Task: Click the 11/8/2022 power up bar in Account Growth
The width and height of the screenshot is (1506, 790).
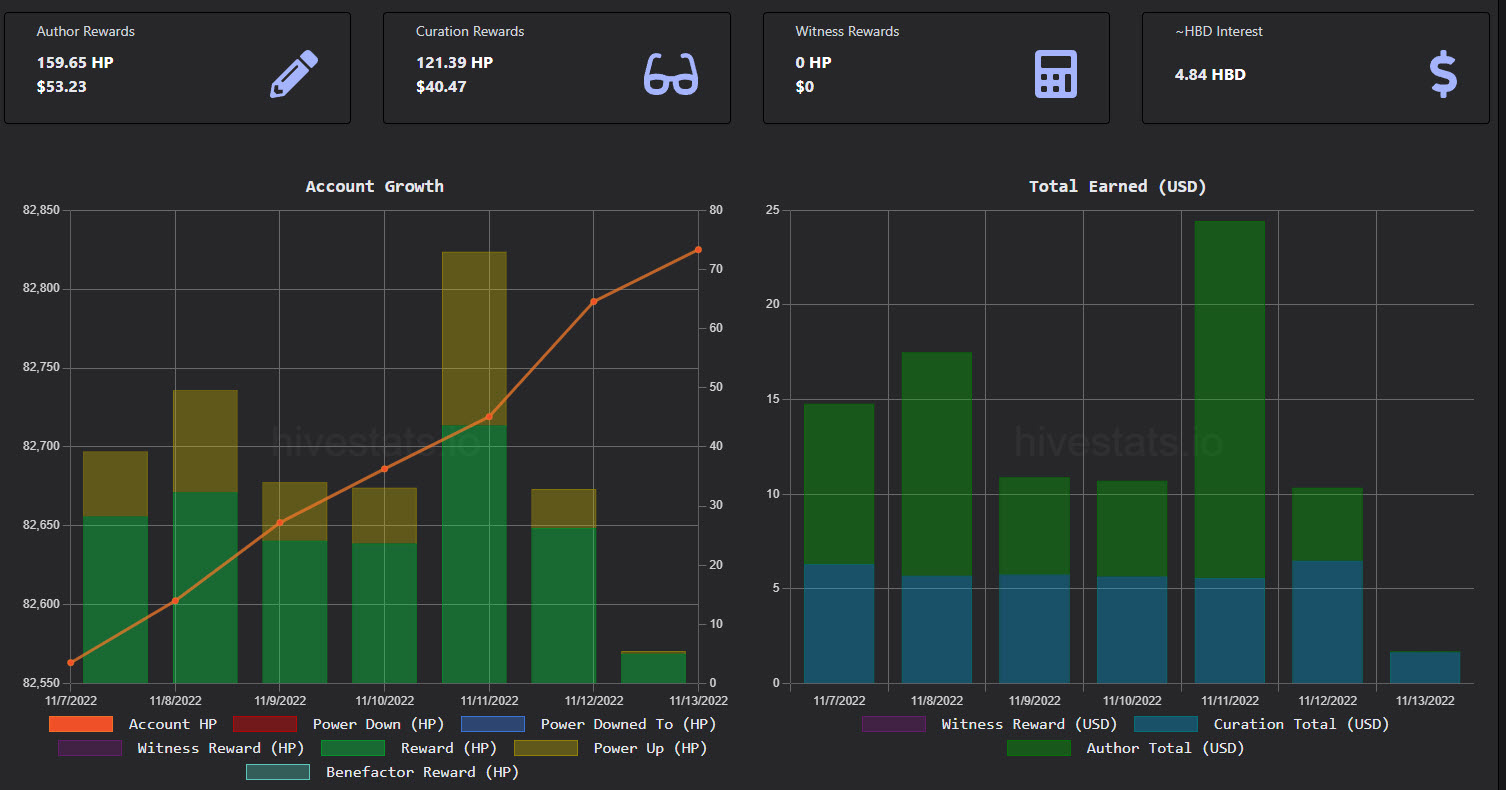Action: tap(205, 440)
